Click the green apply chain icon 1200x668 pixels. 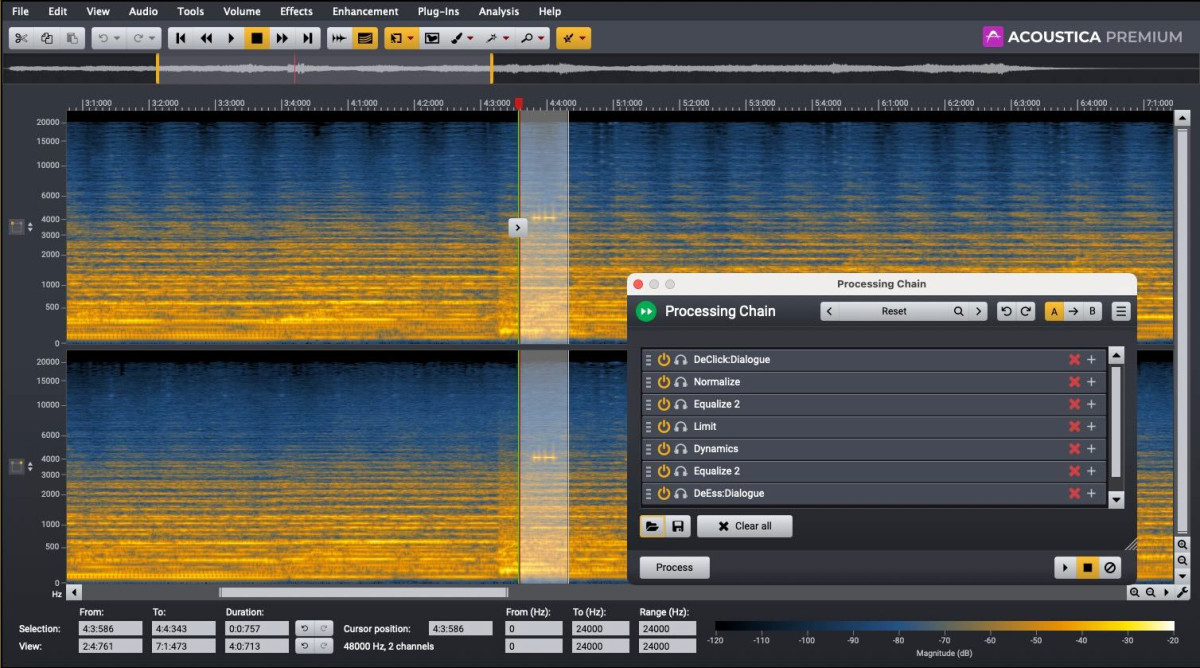pos(646,311)
